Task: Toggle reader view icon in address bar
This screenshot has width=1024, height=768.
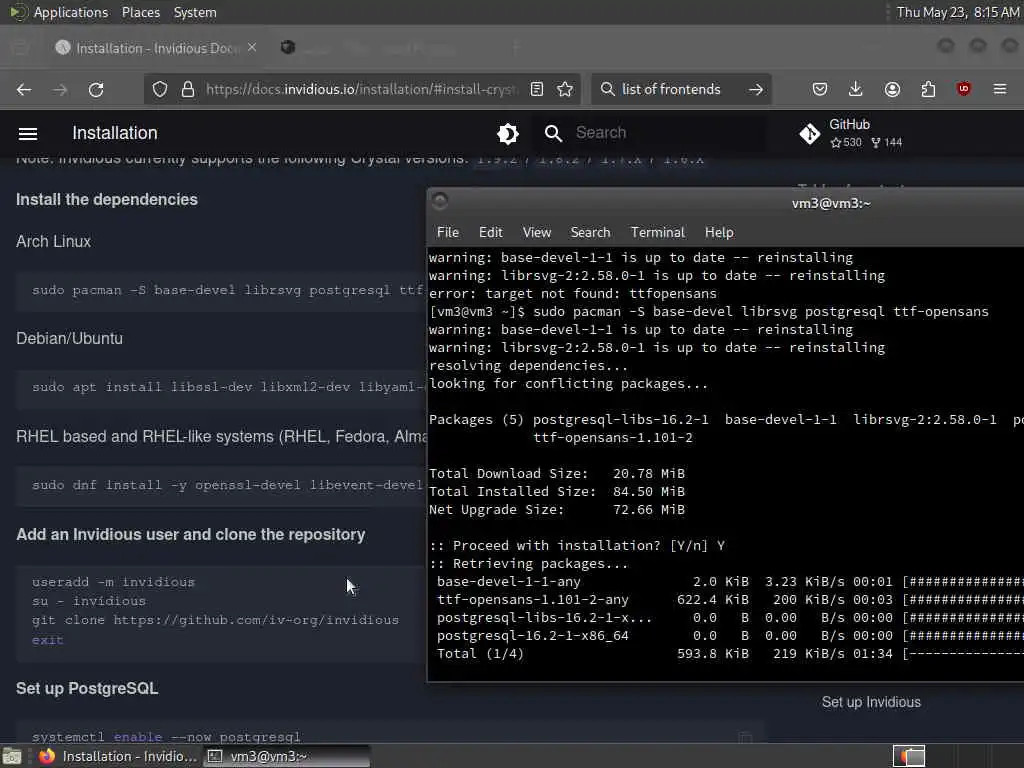Action: pyautogui.click(x=537, y=89)
